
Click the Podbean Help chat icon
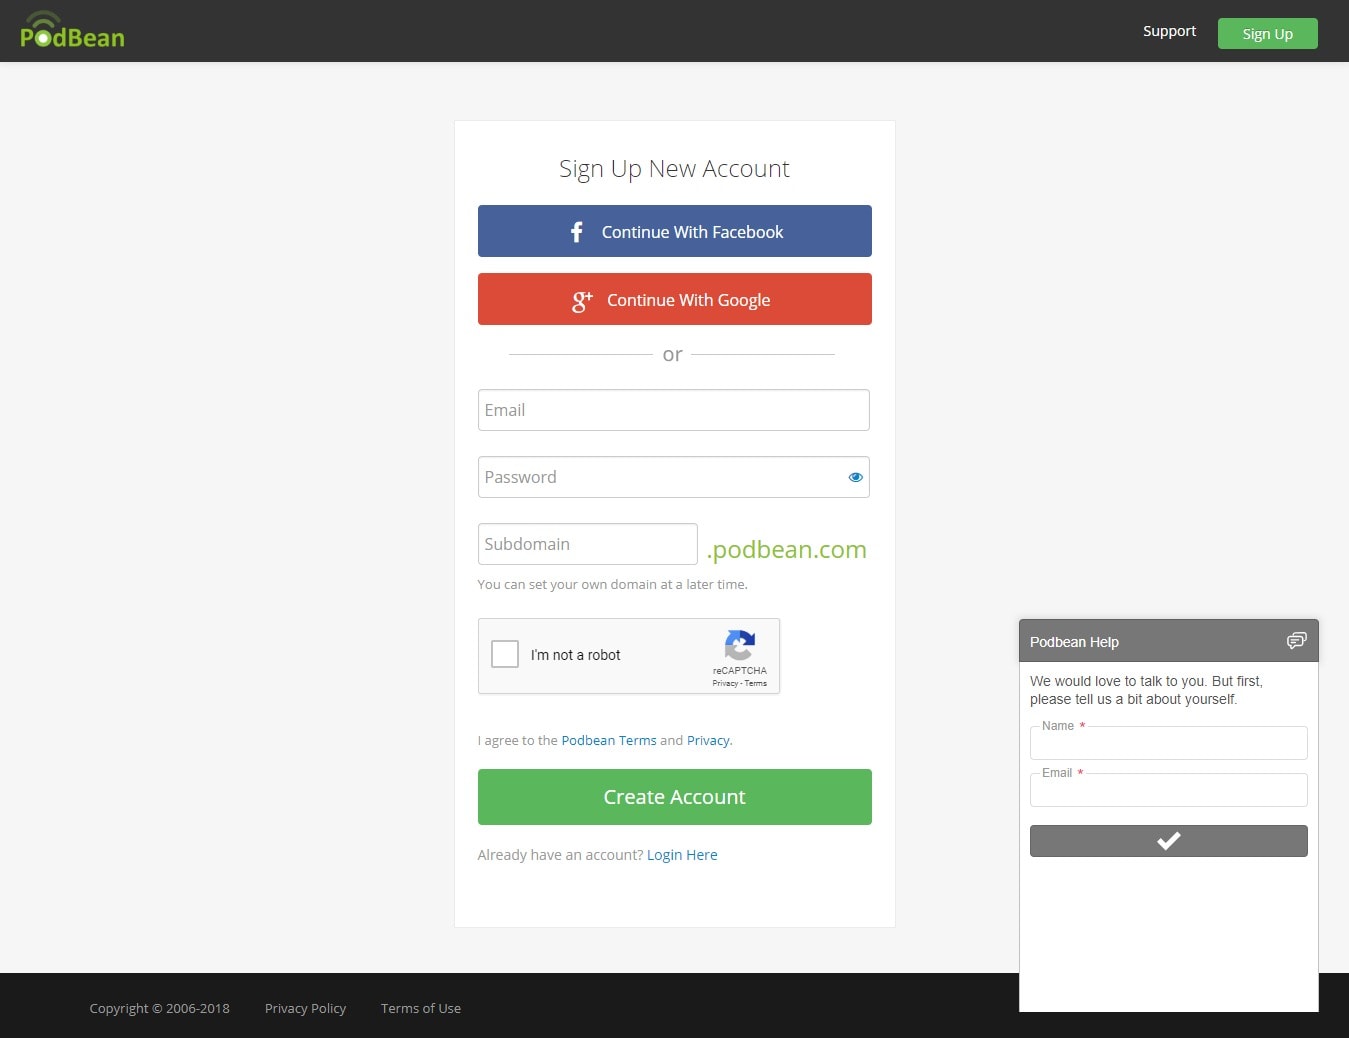point(1296,641)
